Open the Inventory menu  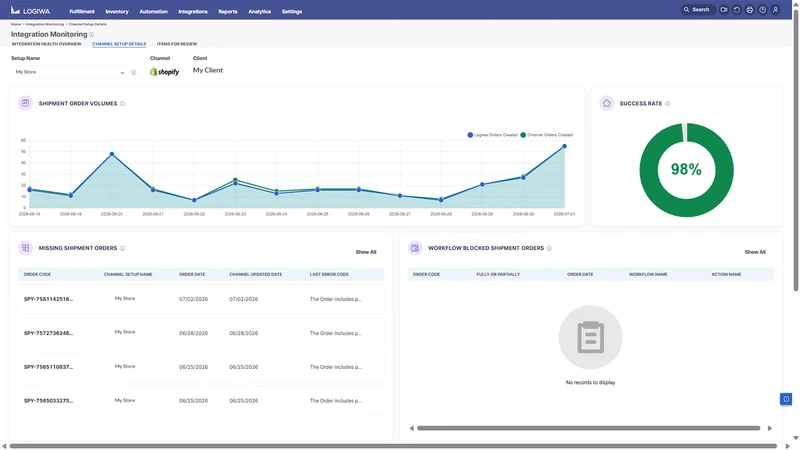117,11
